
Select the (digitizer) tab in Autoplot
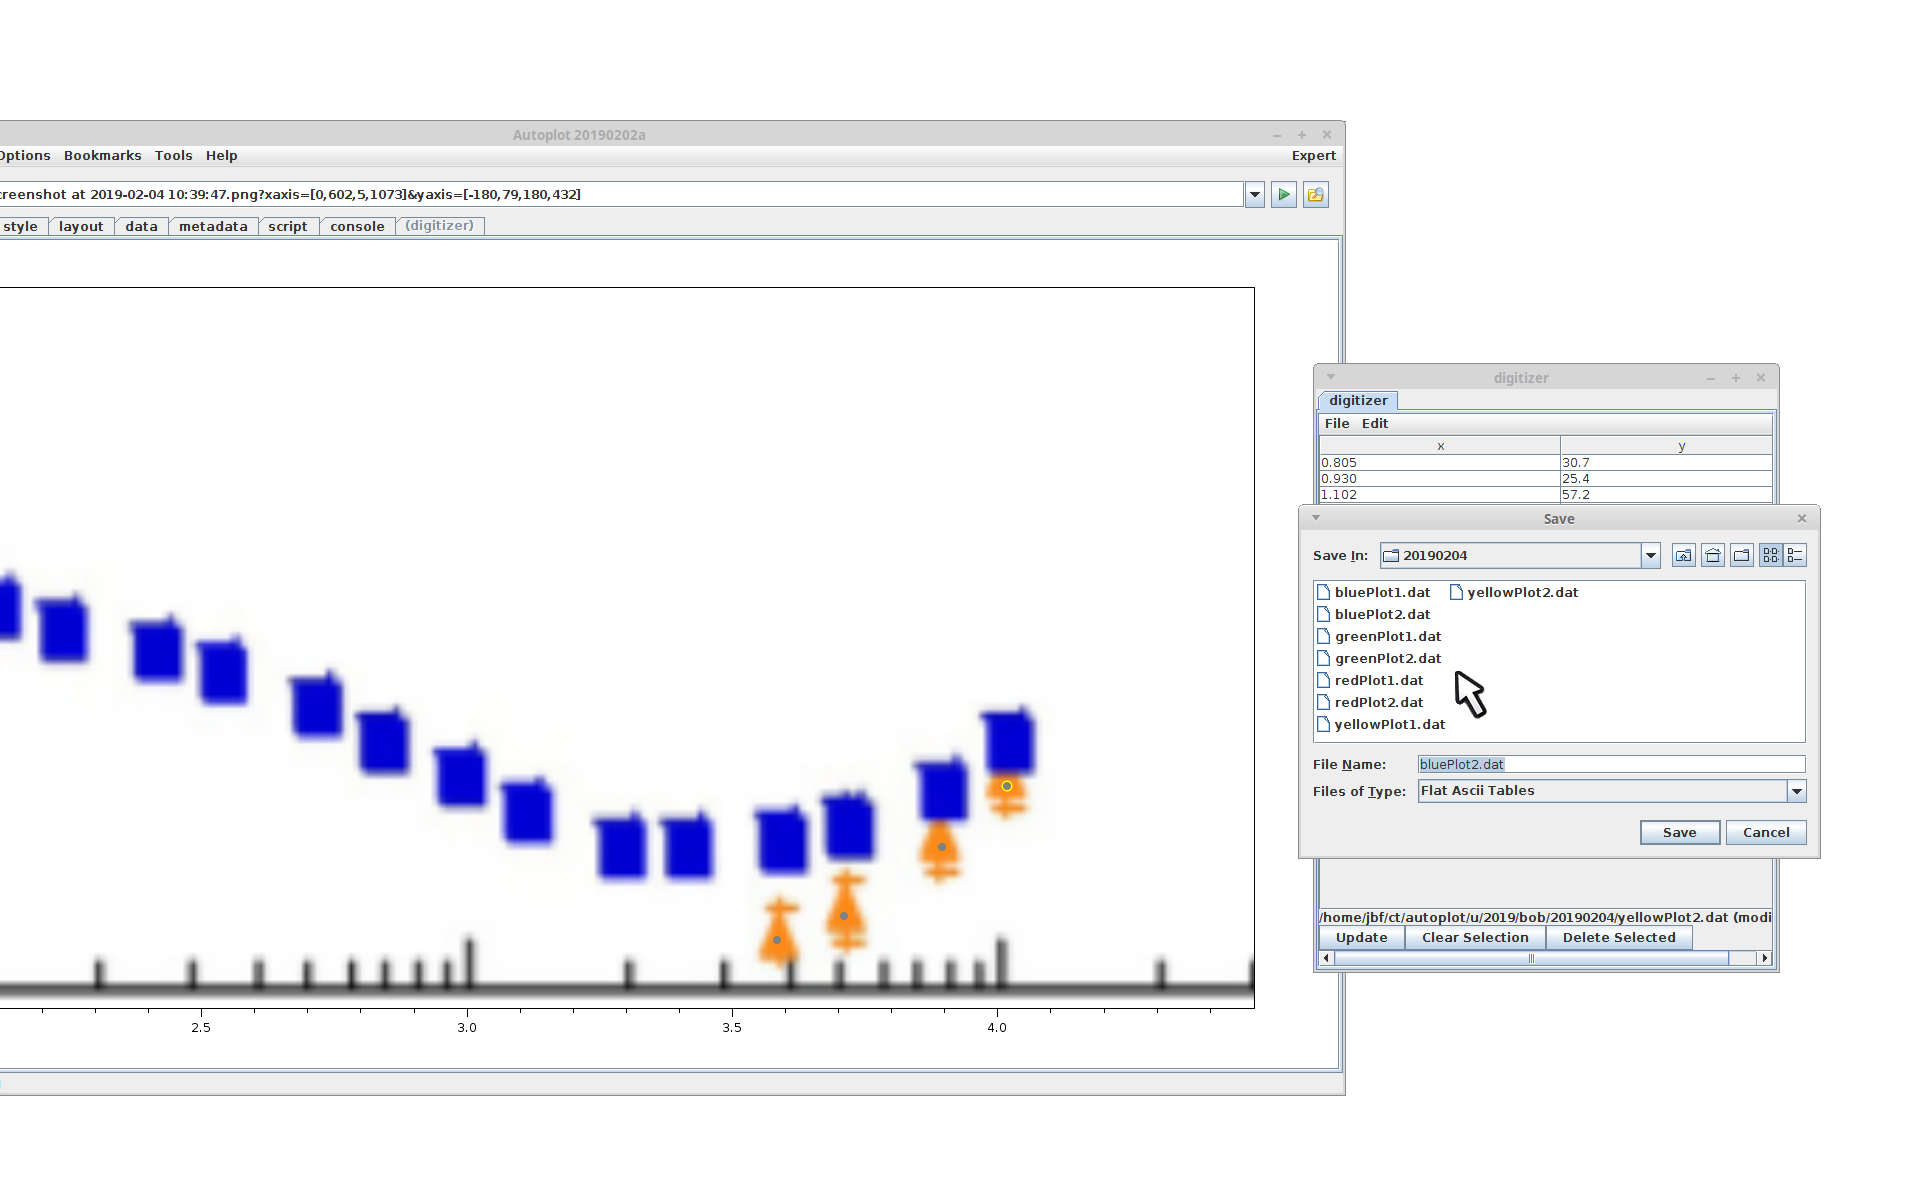[x=440, y=226]
